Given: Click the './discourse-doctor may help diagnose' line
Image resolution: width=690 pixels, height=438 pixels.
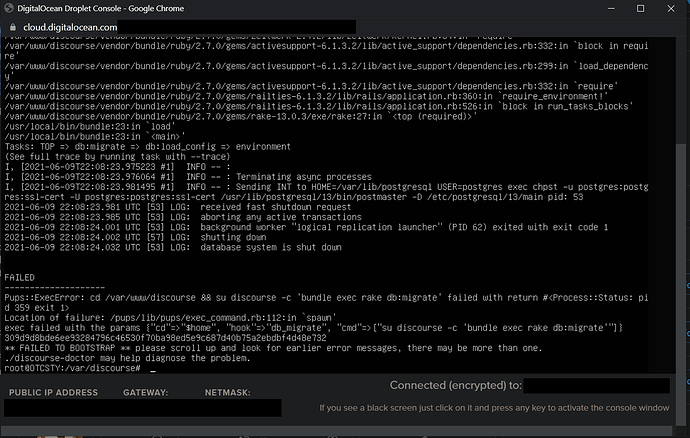Looking at the screenshot, I should 127,358.
